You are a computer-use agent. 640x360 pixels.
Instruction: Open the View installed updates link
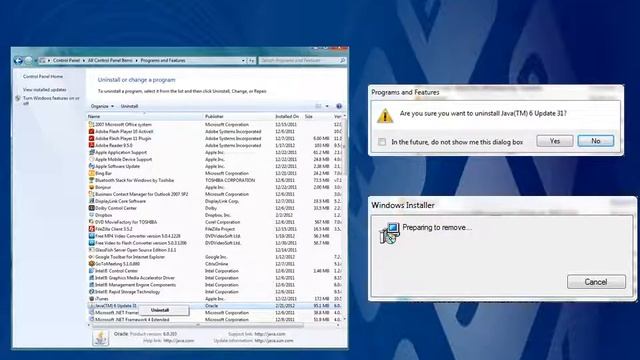[x=44, y=89]
